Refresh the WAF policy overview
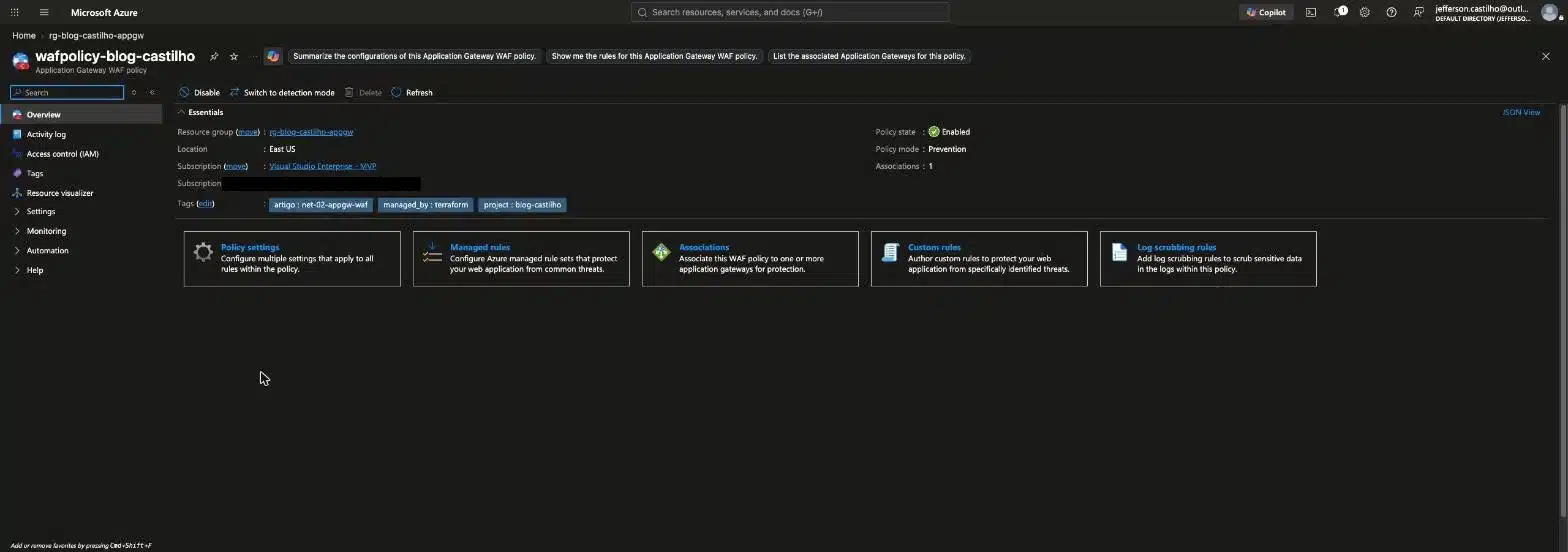The image size is (1568, 552). click(x=412, y=92)
